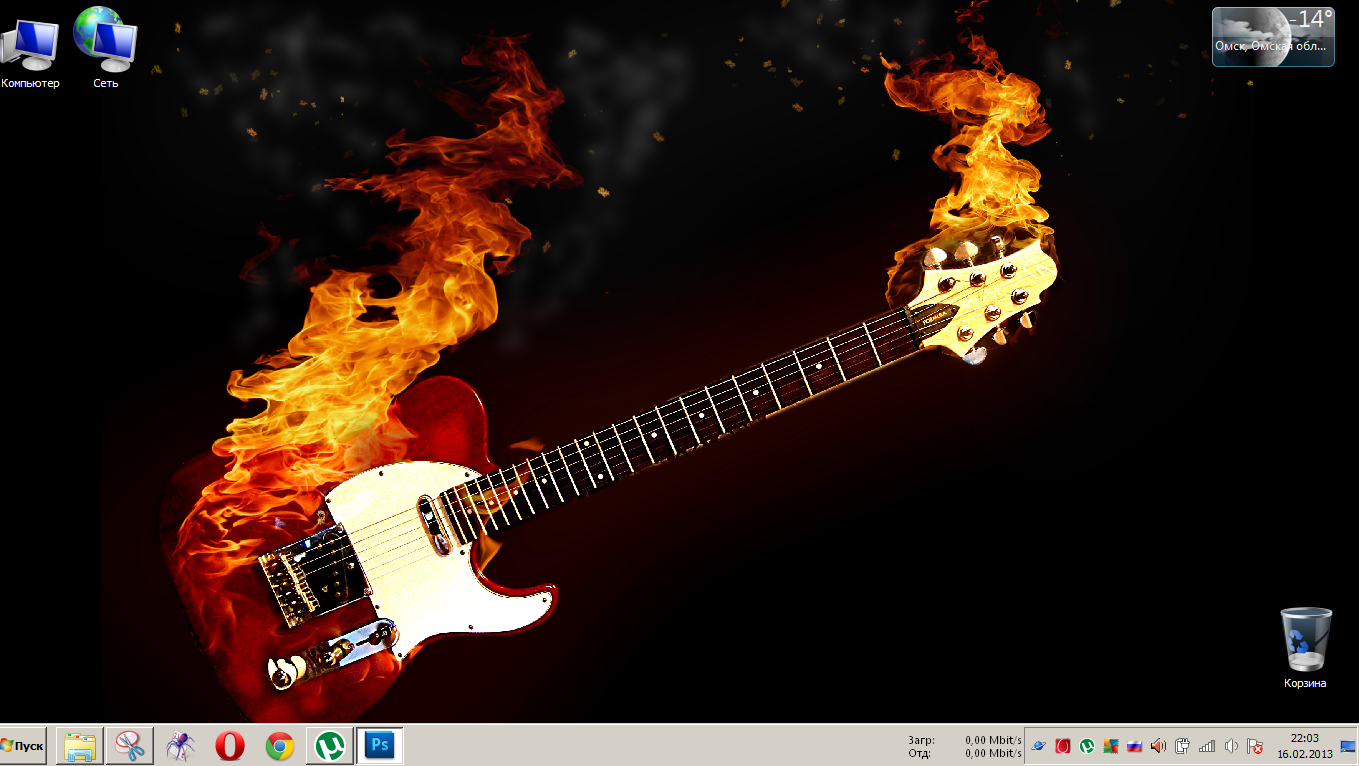This screenshot has width=1359, height=766.
Task: Switch to the uTorrent taskbar window
Action: pyautogui.click(x=330, y=746)
